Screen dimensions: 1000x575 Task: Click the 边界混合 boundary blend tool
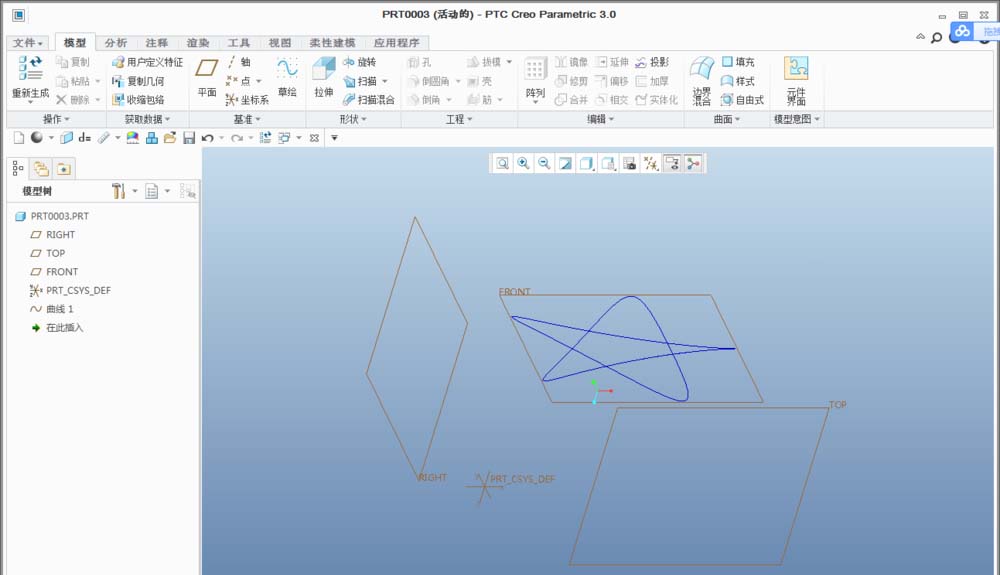(702, 80)
